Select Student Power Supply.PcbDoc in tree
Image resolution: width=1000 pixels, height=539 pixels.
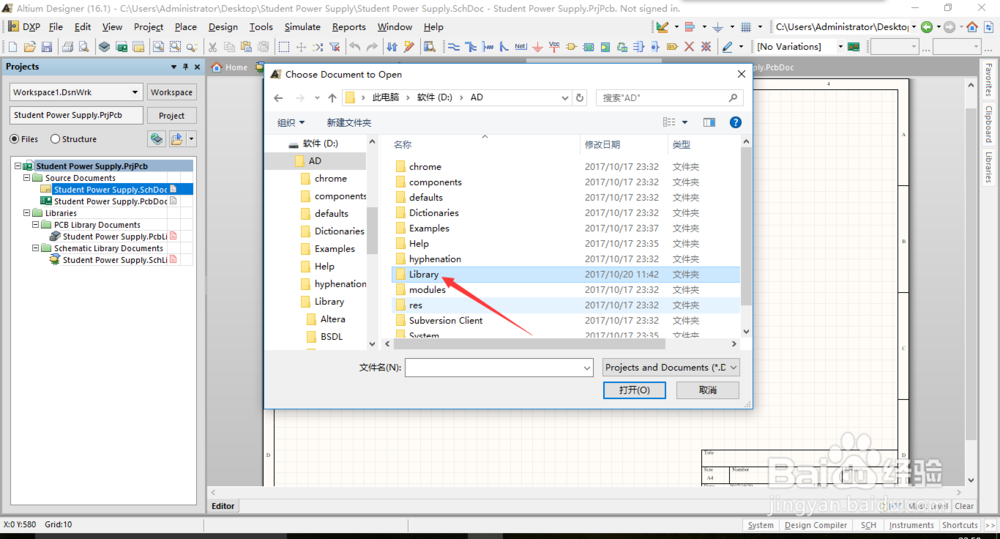tap(110, 202)
